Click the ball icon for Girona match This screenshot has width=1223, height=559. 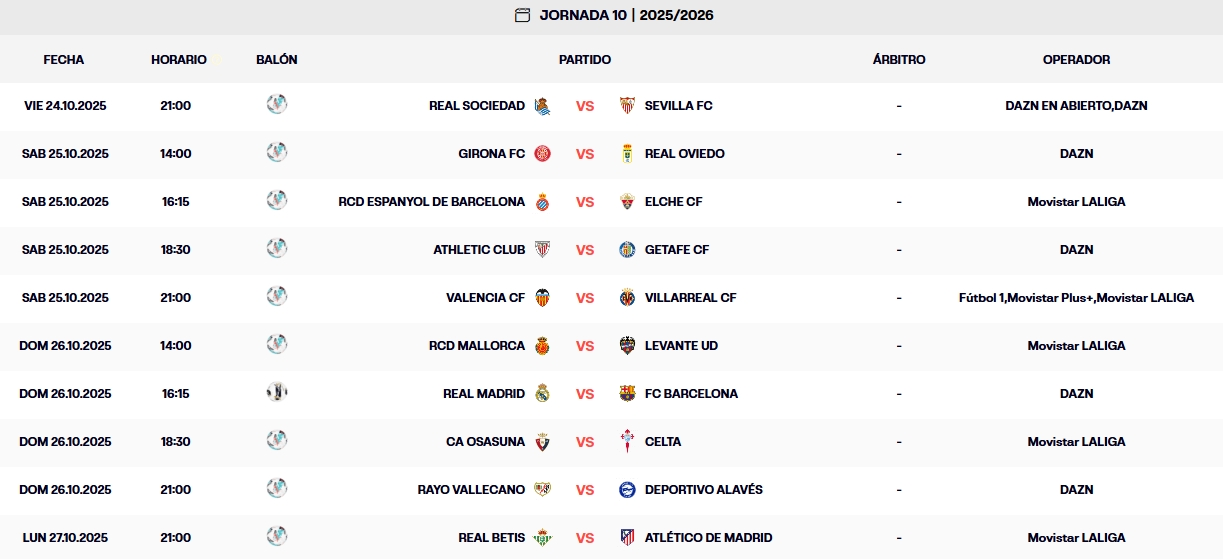tap(277, 152)
